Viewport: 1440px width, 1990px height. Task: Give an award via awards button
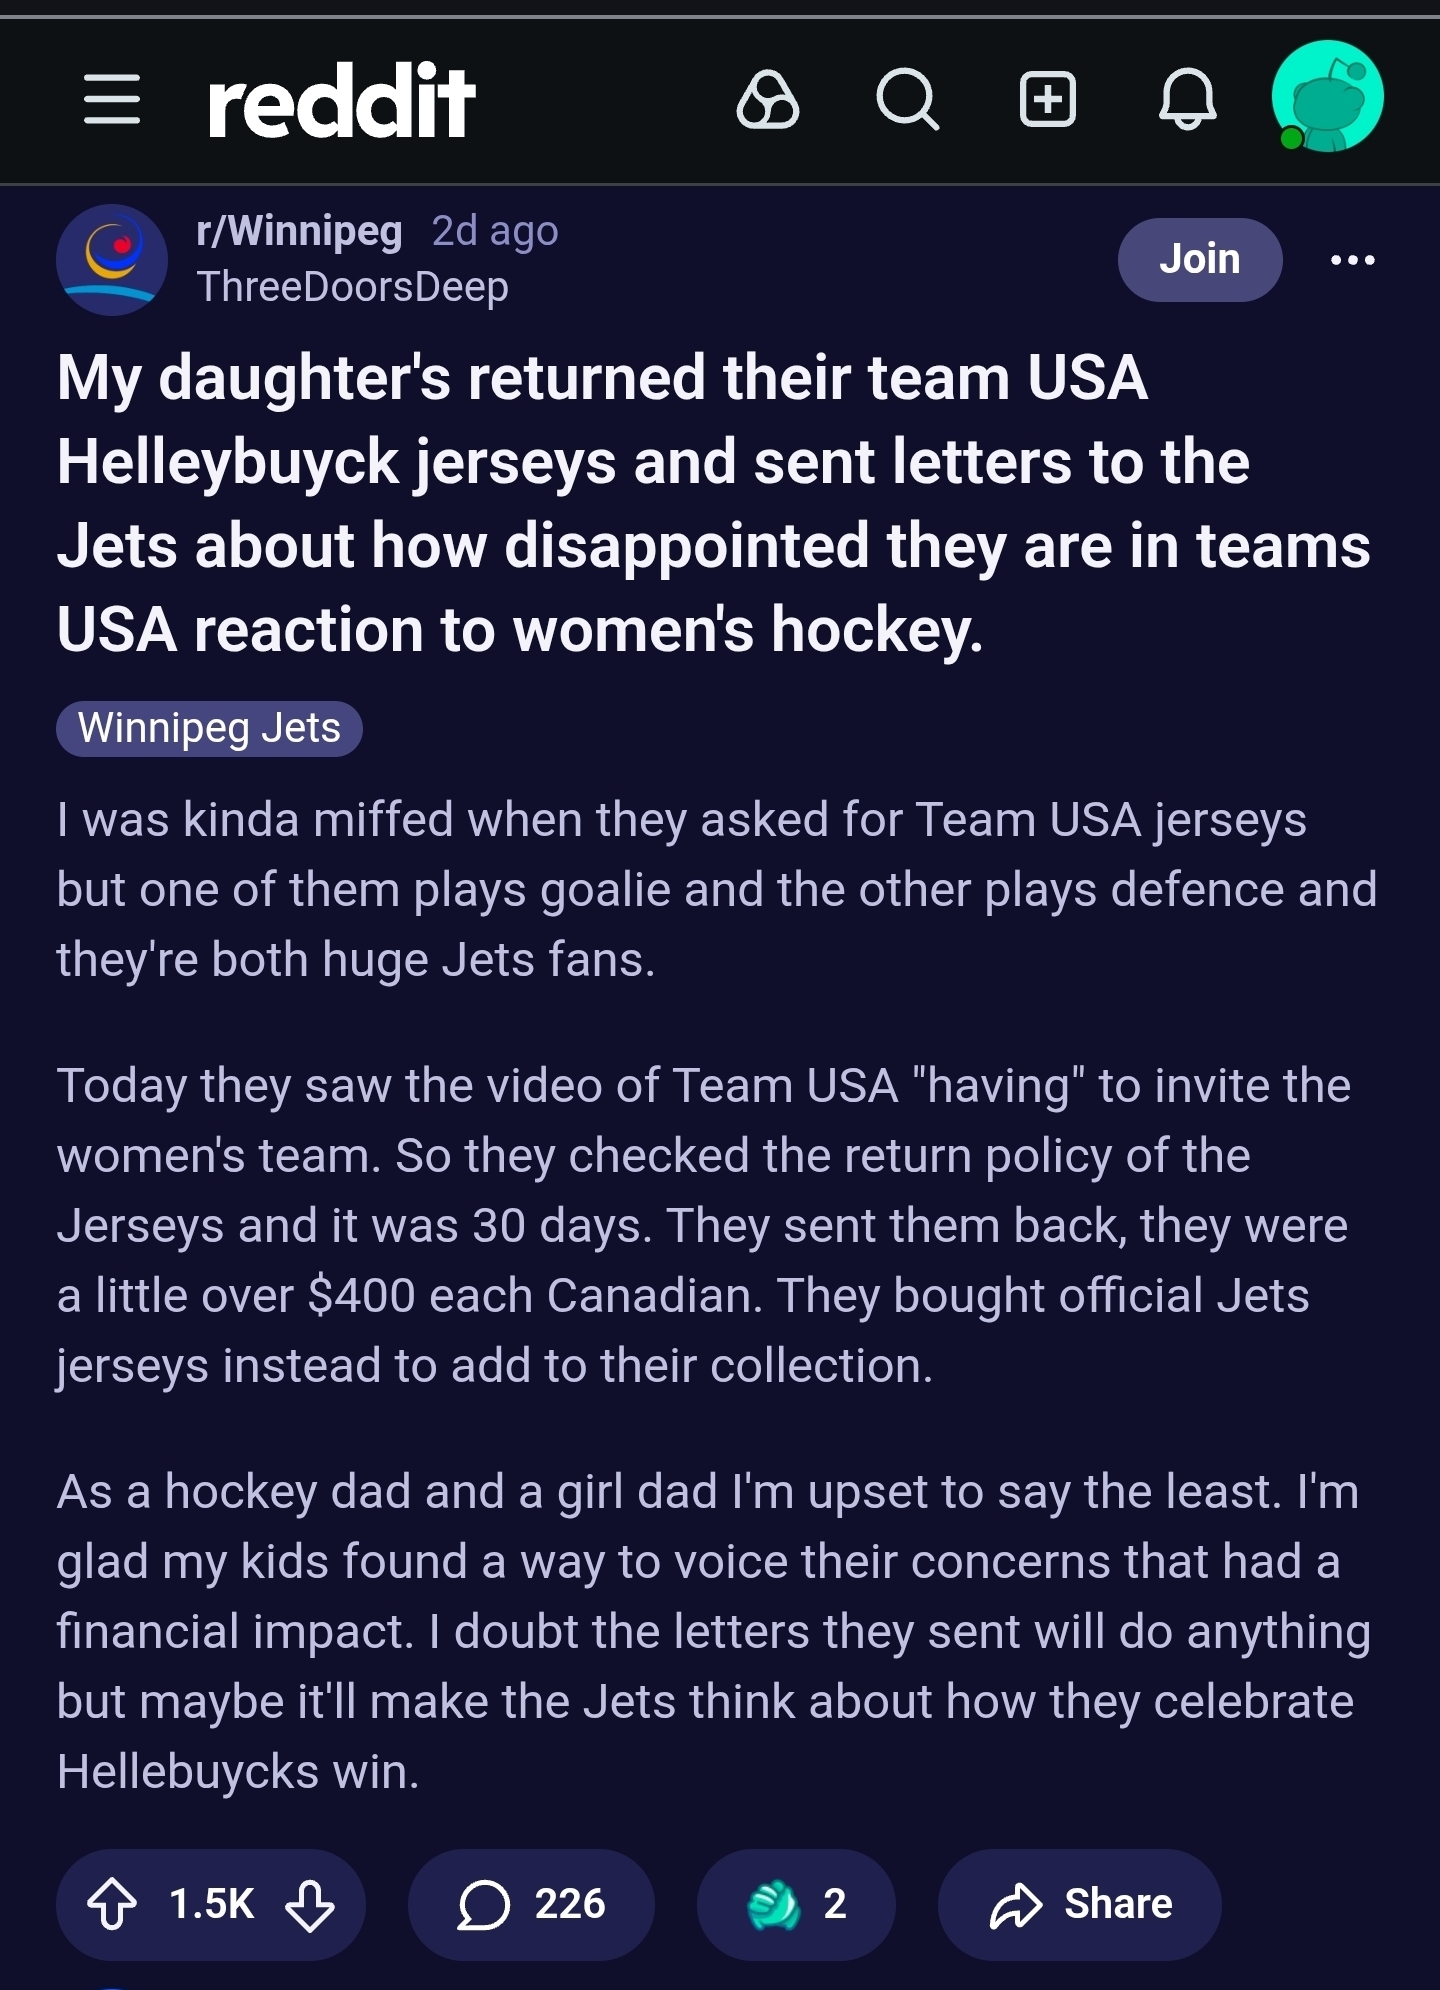795,1904
